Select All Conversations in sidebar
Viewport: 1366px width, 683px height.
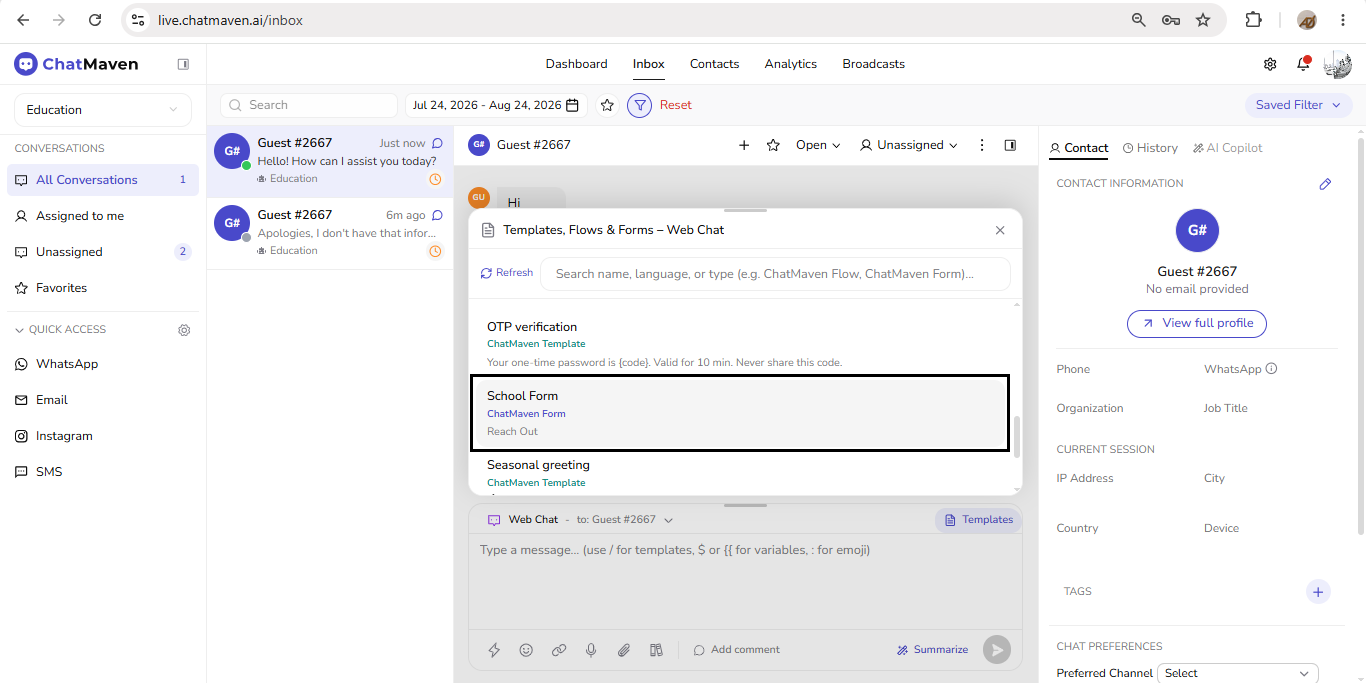tap(103, 180)
